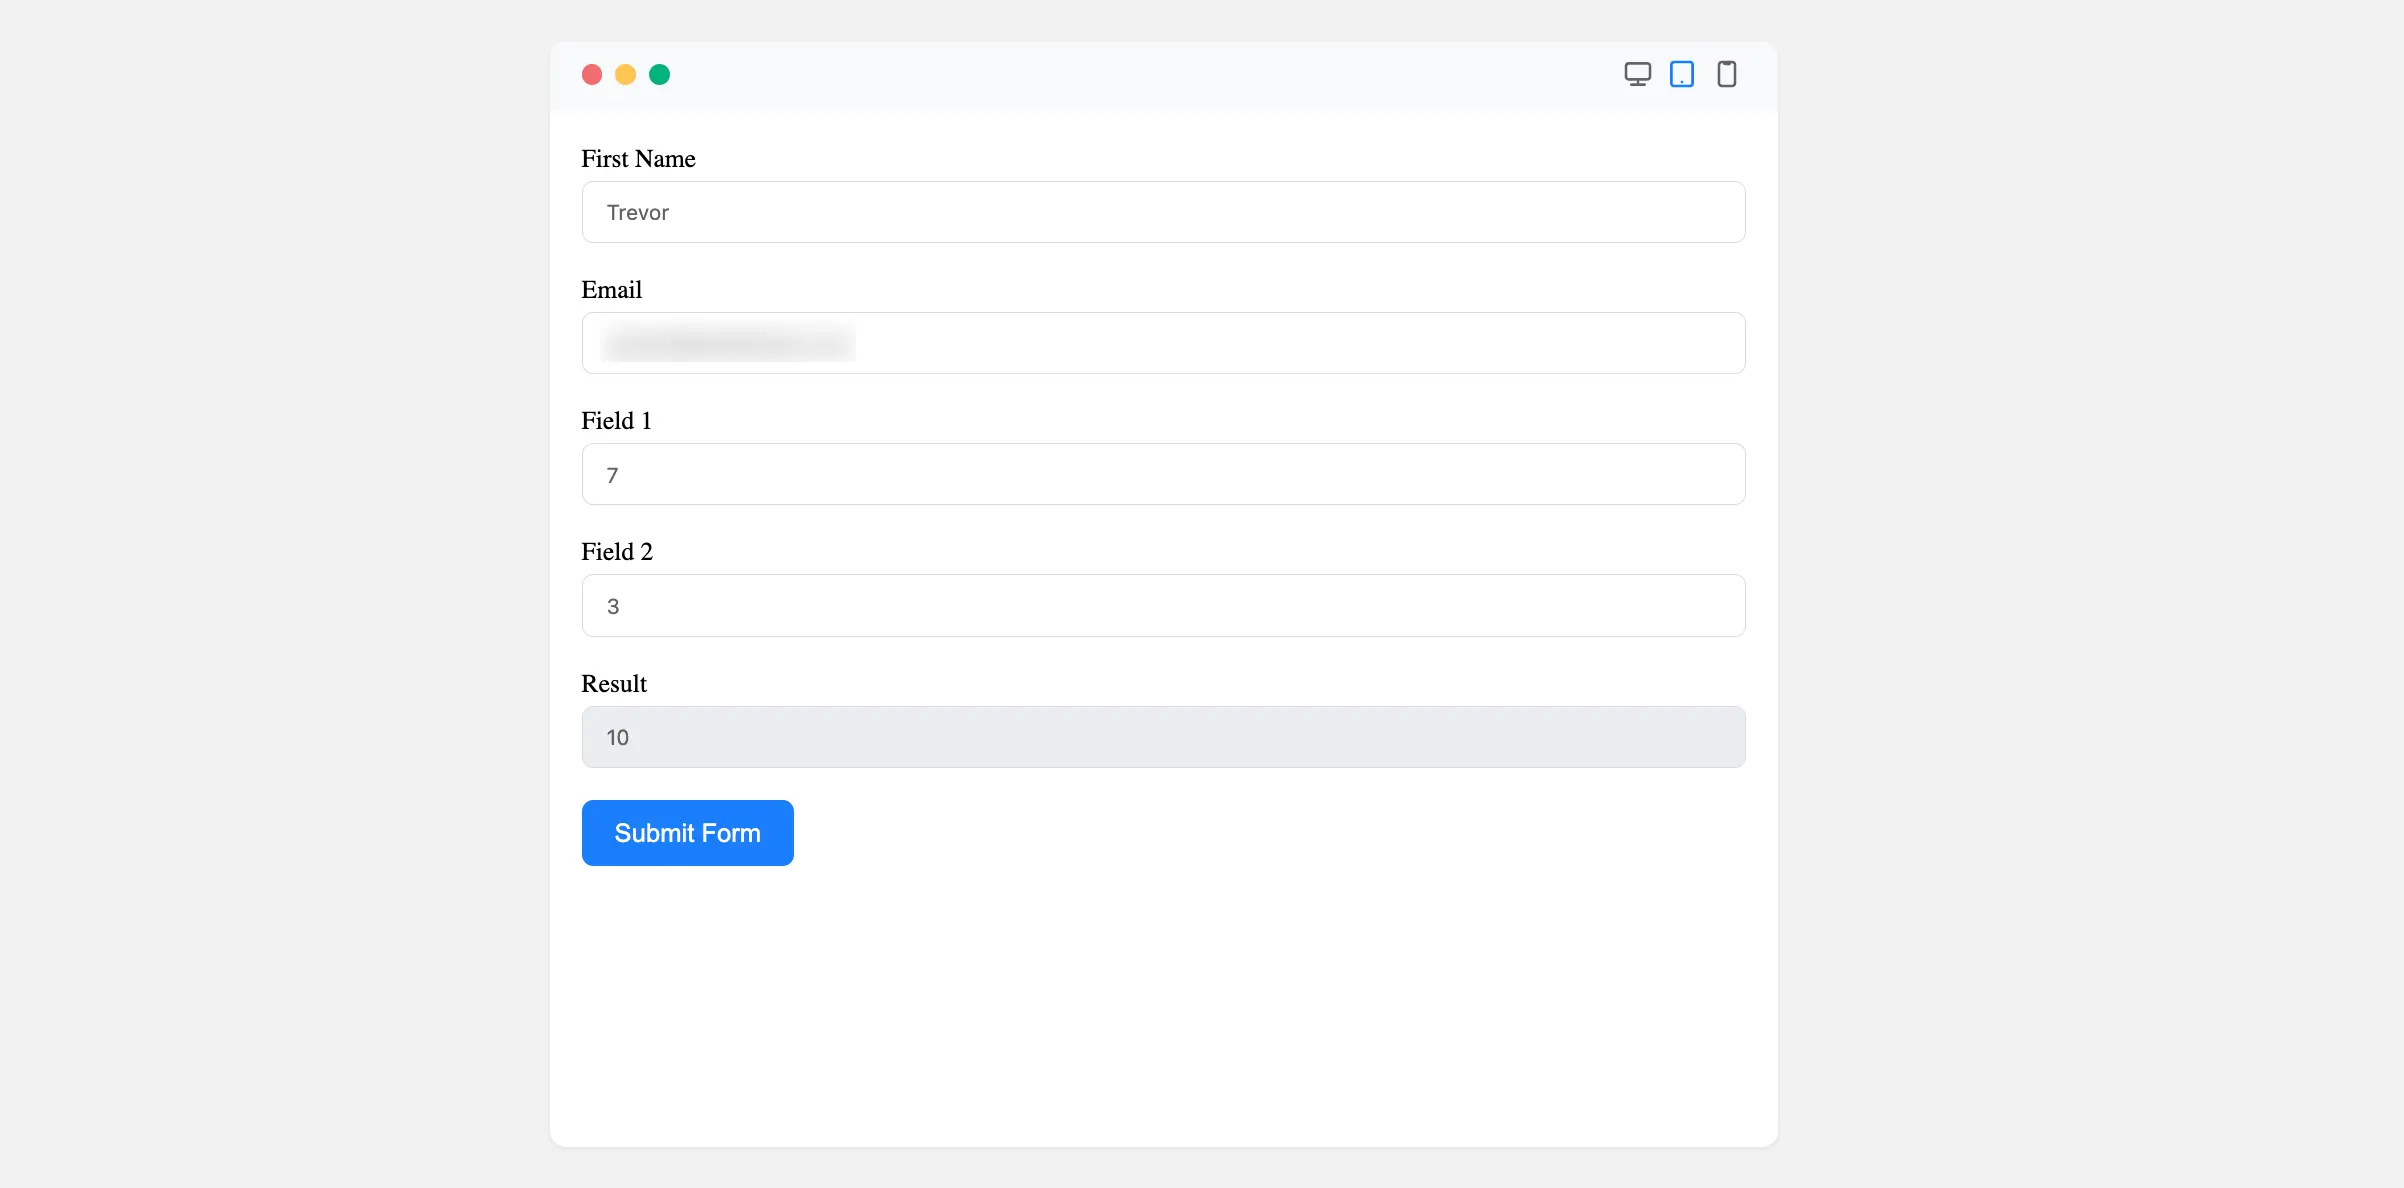Click inside the First Name input
Screen dimensions: 2404x1188
(1163, 212)
